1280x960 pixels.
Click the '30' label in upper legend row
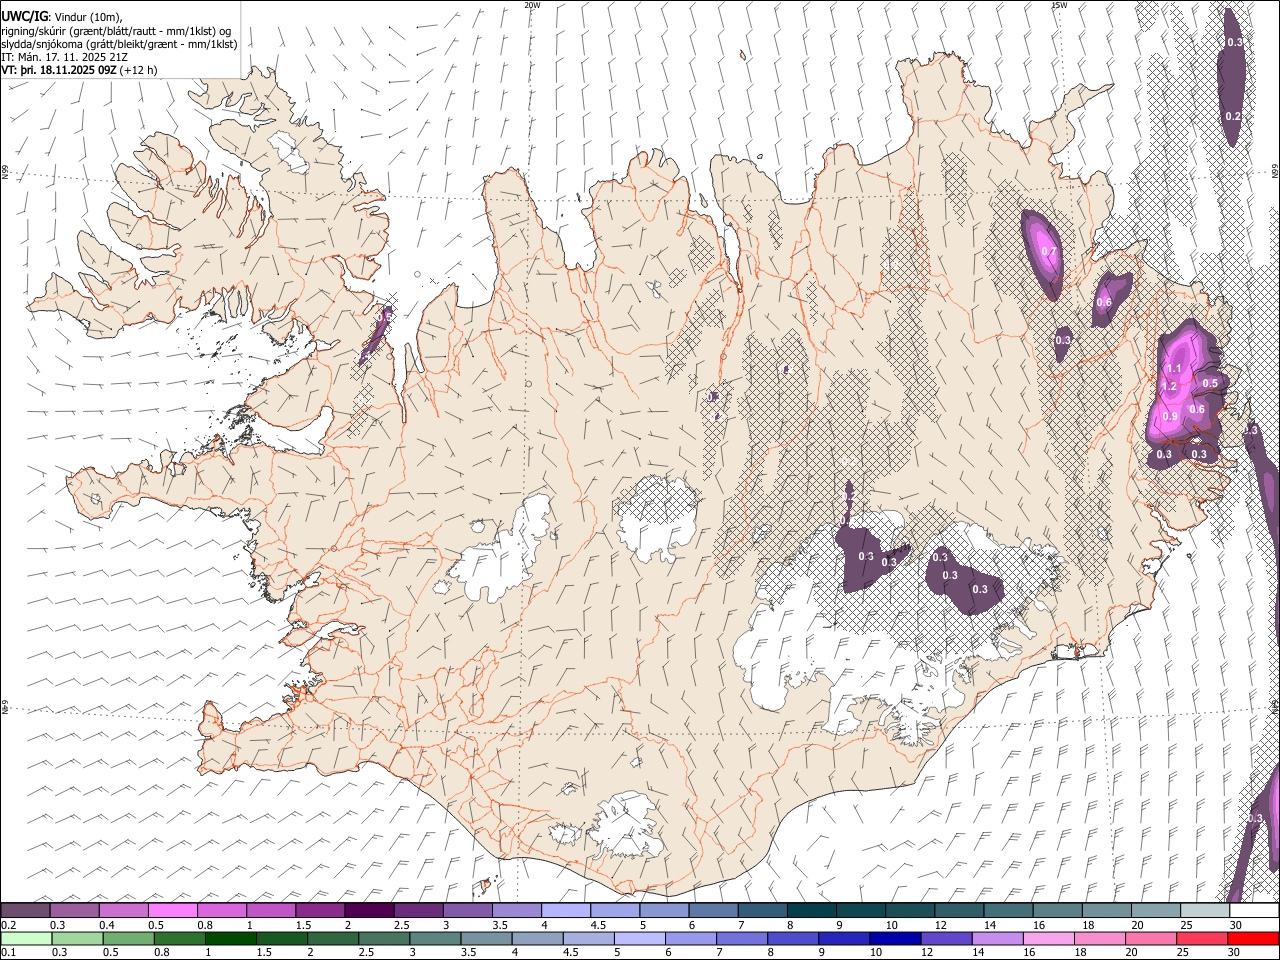point(1235,925)
